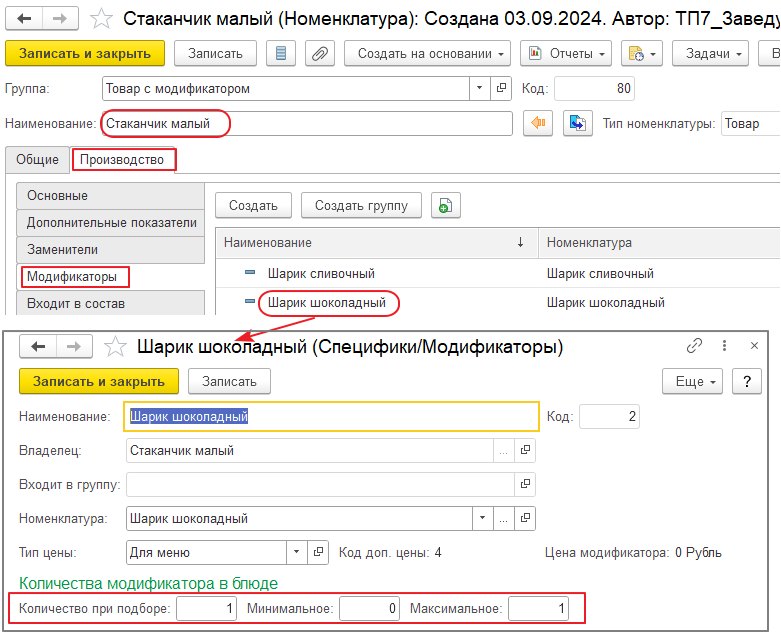Image resolution: width=781 pixels, height=637 pixels.
Task: Go back in the Шарик шоколадный dialog
Action: 38,346
